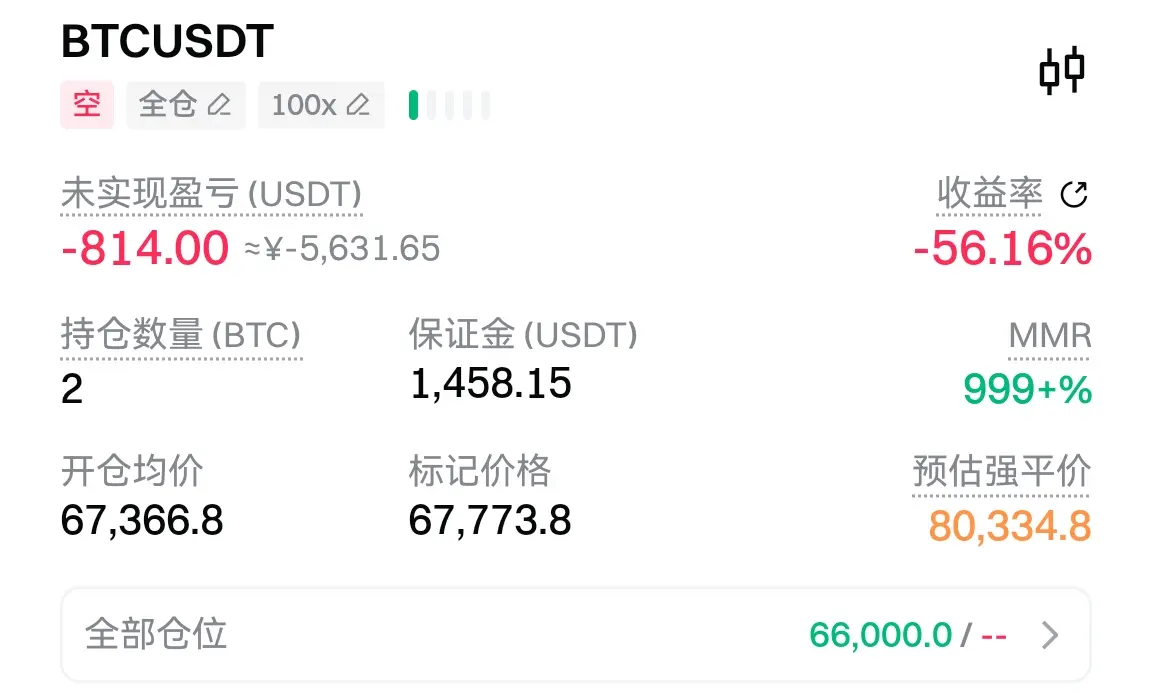Adjust leverage via 100x button

[x=321, y=105]
